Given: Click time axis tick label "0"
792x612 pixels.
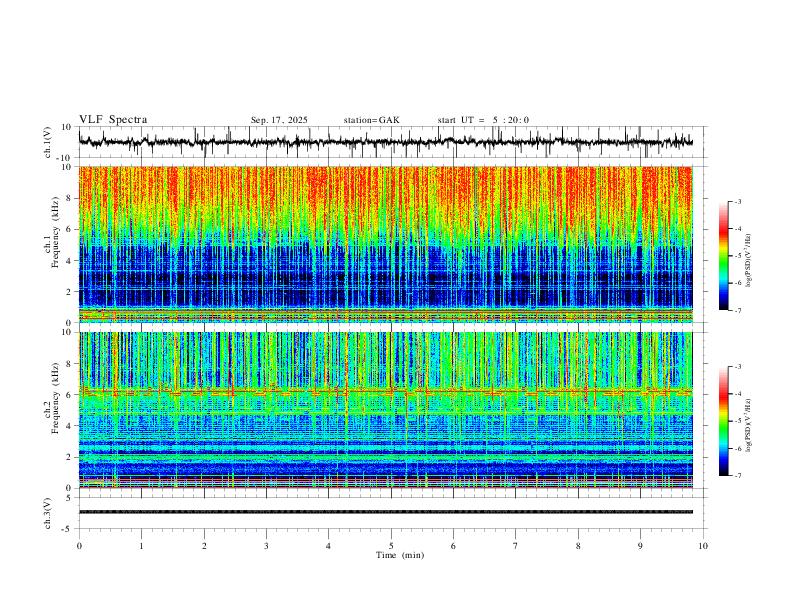Looking at the screenshot, I should 79,546.
